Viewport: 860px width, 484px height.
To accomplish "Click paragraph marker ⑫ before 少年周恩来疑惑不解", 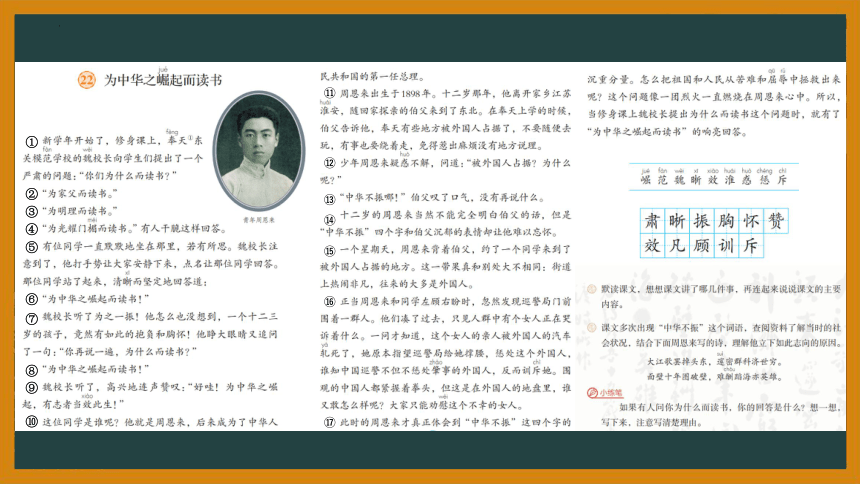I will pyautogui.click(x=329, y=163).
